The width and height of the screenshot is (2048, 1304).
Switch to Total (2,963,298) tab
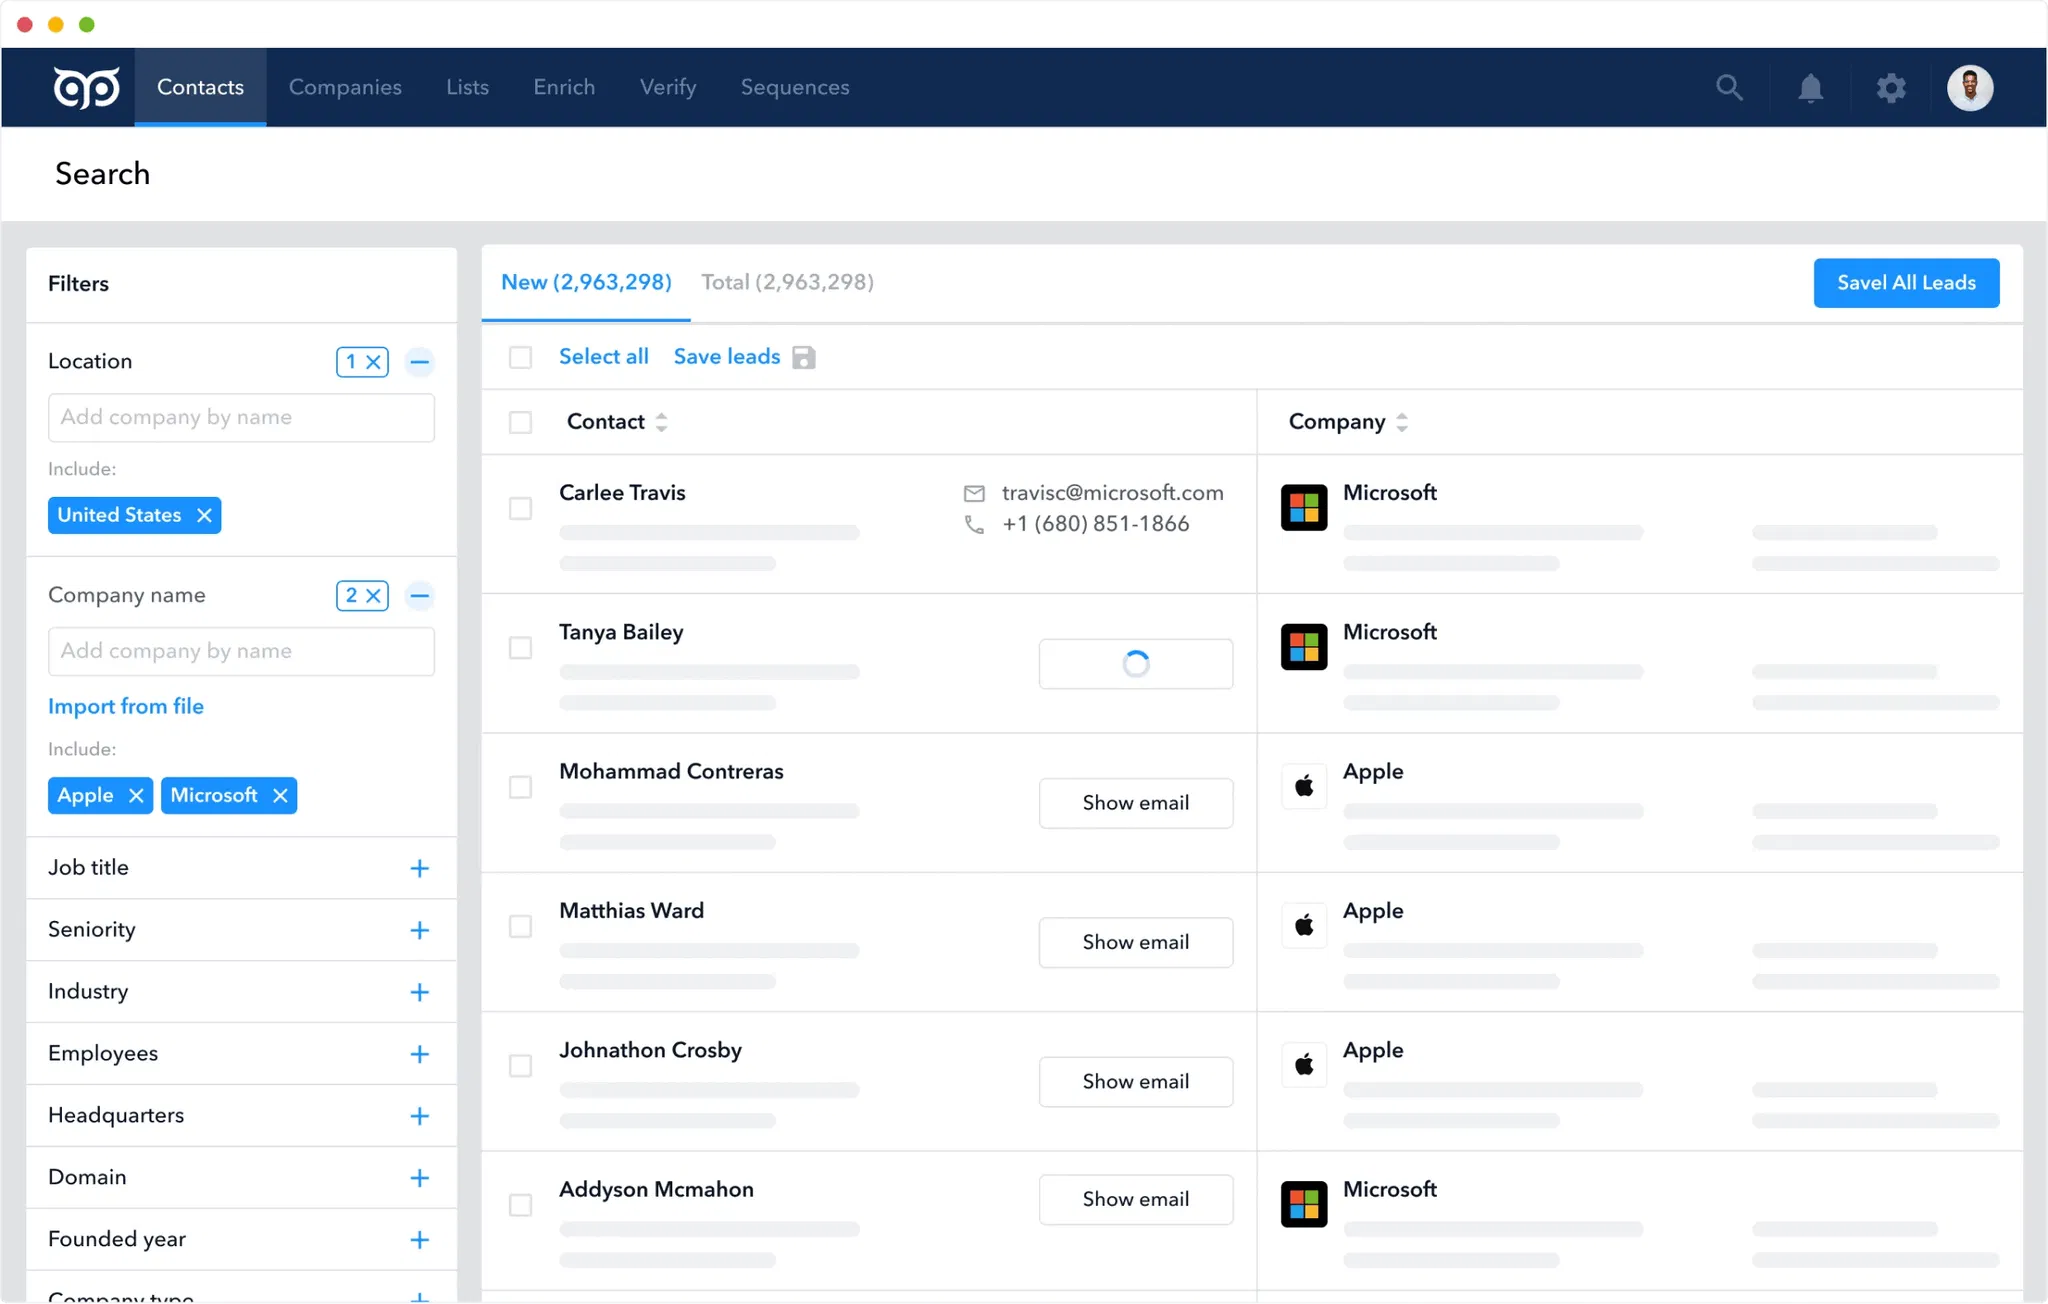[787, 283]
